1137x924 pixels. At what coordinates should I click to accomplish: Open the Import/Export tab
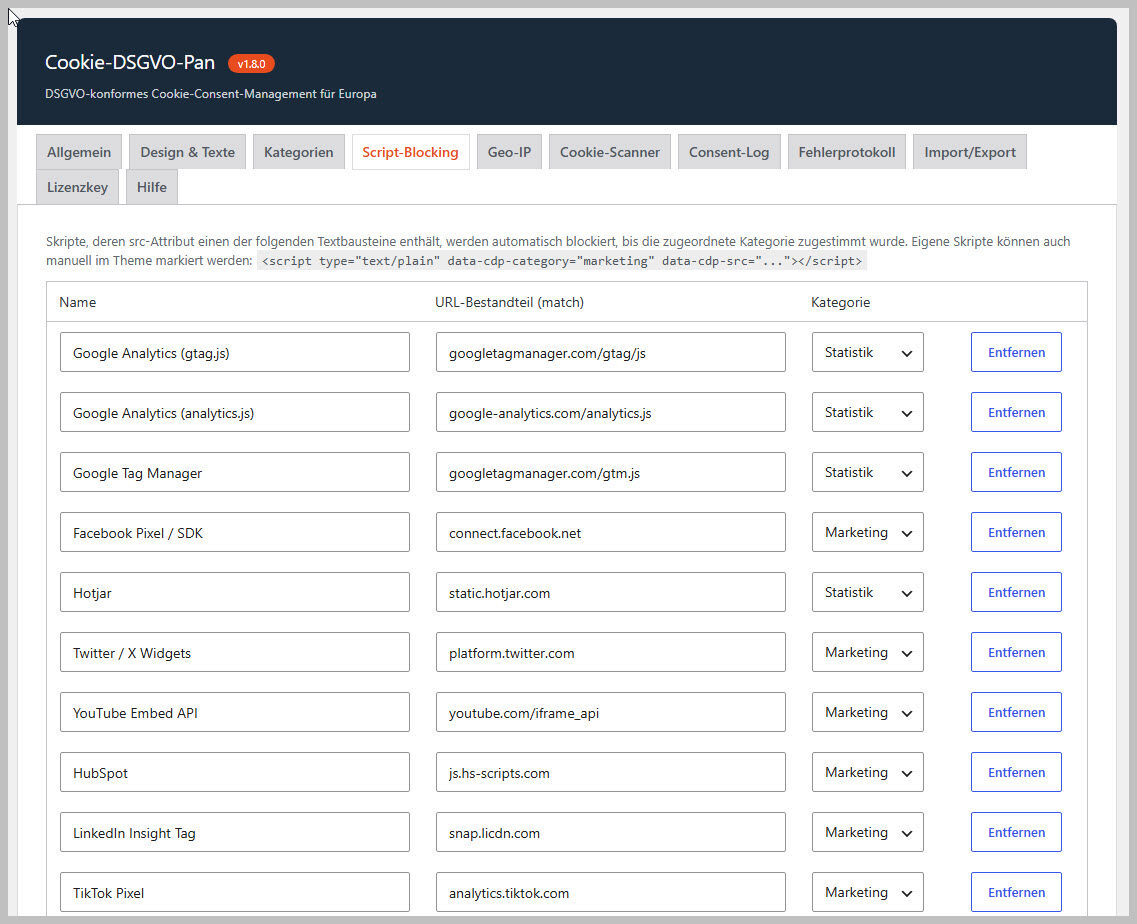click(x=969, y=152)
